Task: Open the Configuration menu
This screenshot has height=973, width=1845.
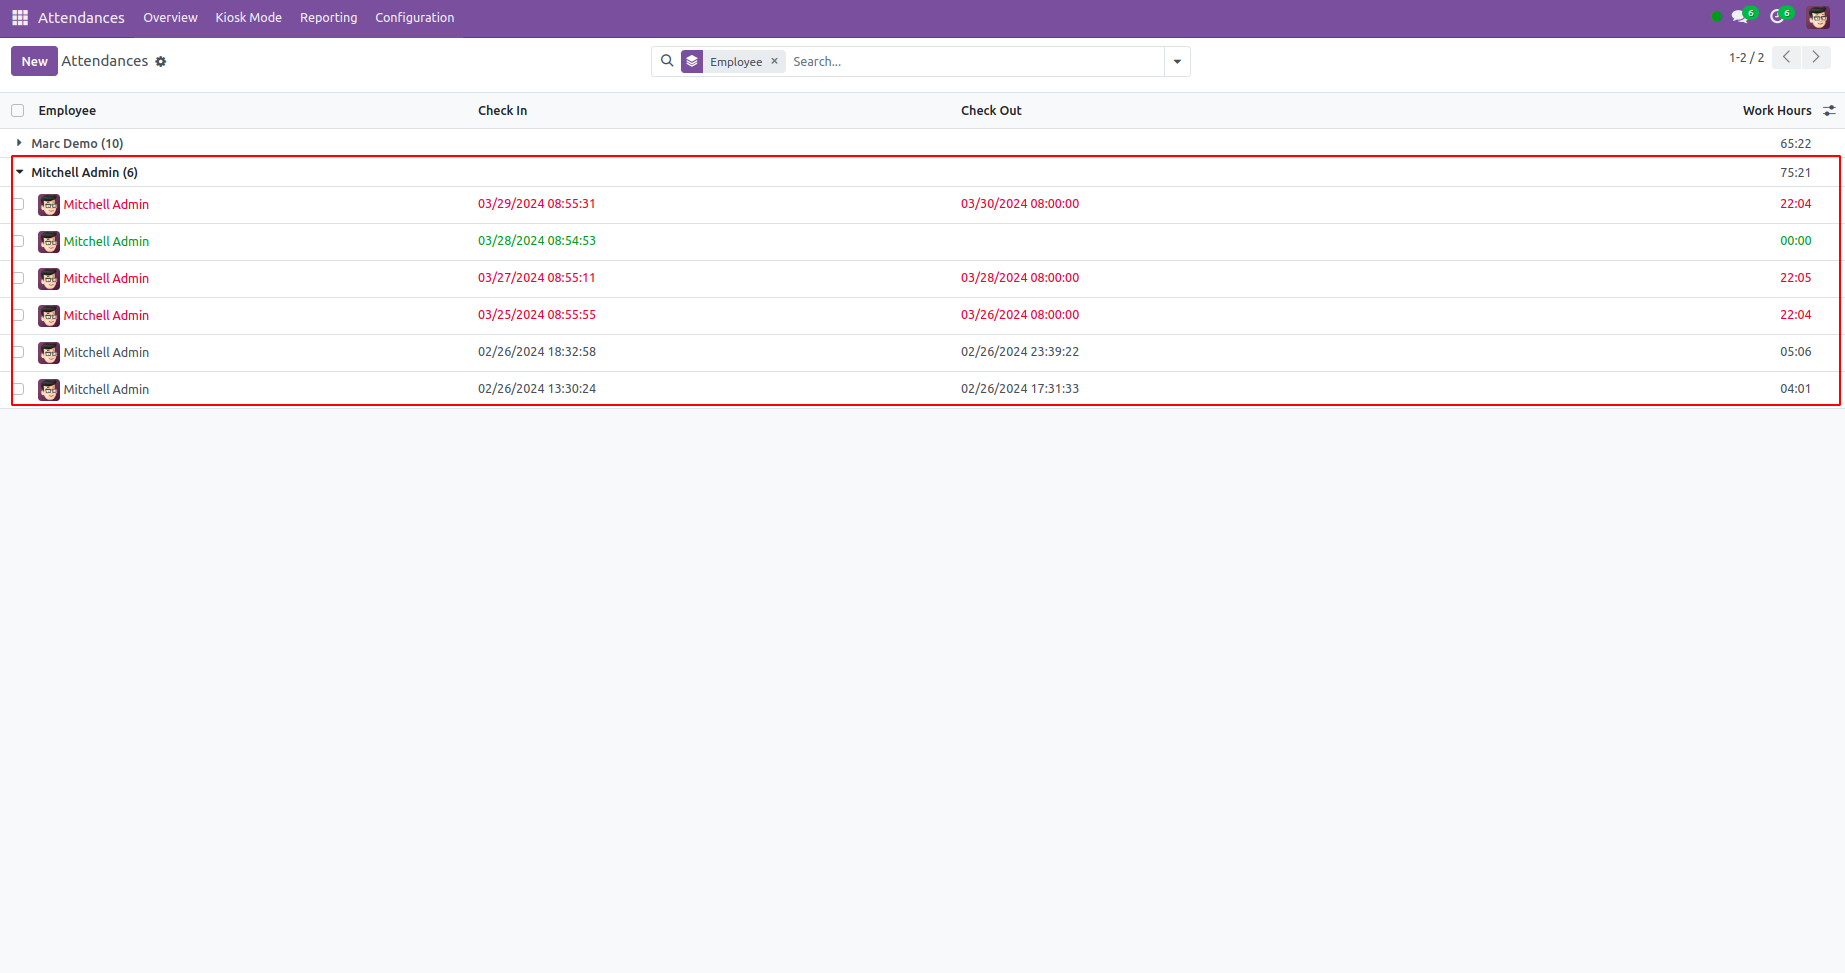Action: pos(414,18)
